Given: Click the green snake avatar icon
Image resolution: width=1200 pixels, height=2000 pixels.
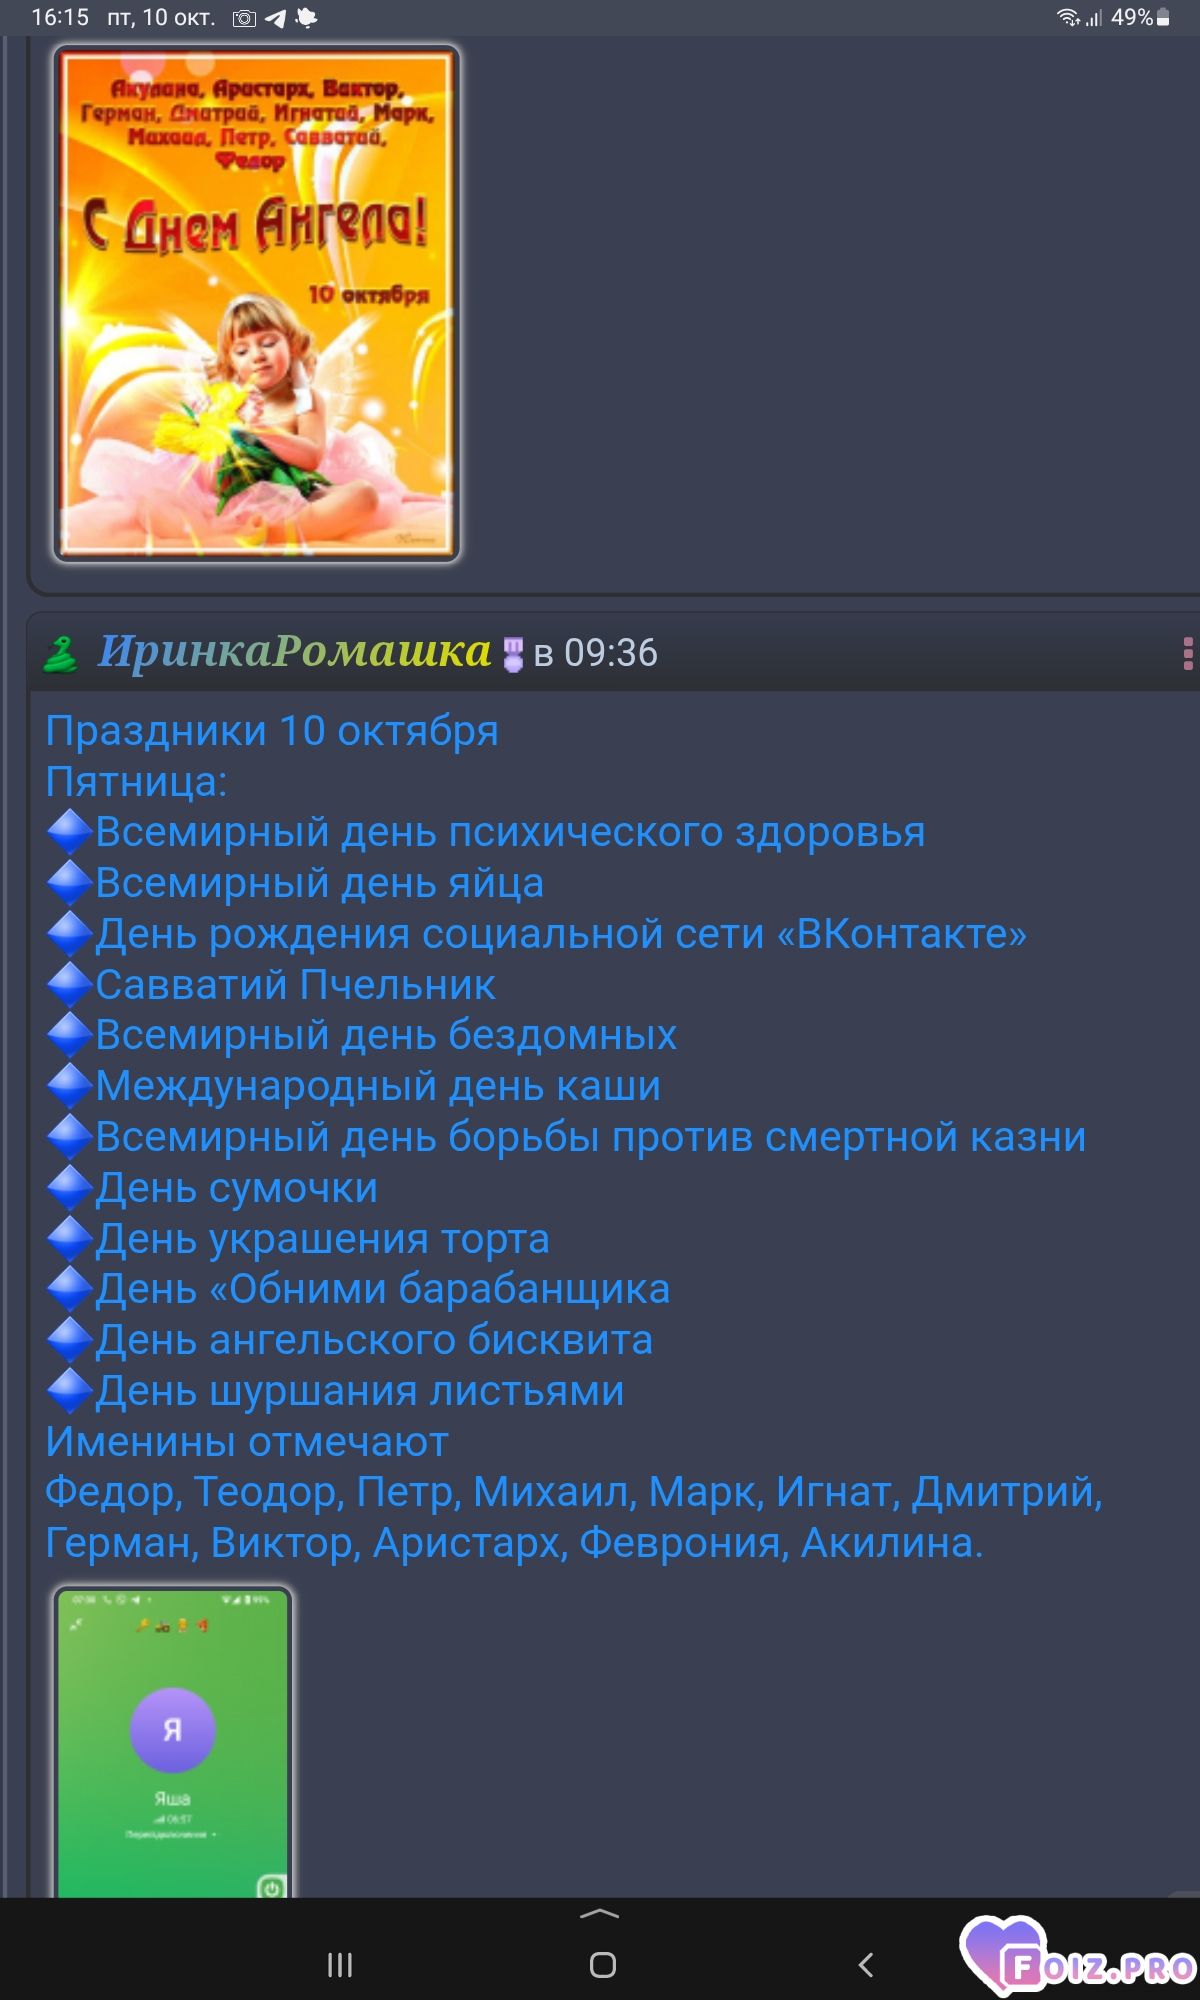Looking at the screenshot, I should click(x=61, y=654).
